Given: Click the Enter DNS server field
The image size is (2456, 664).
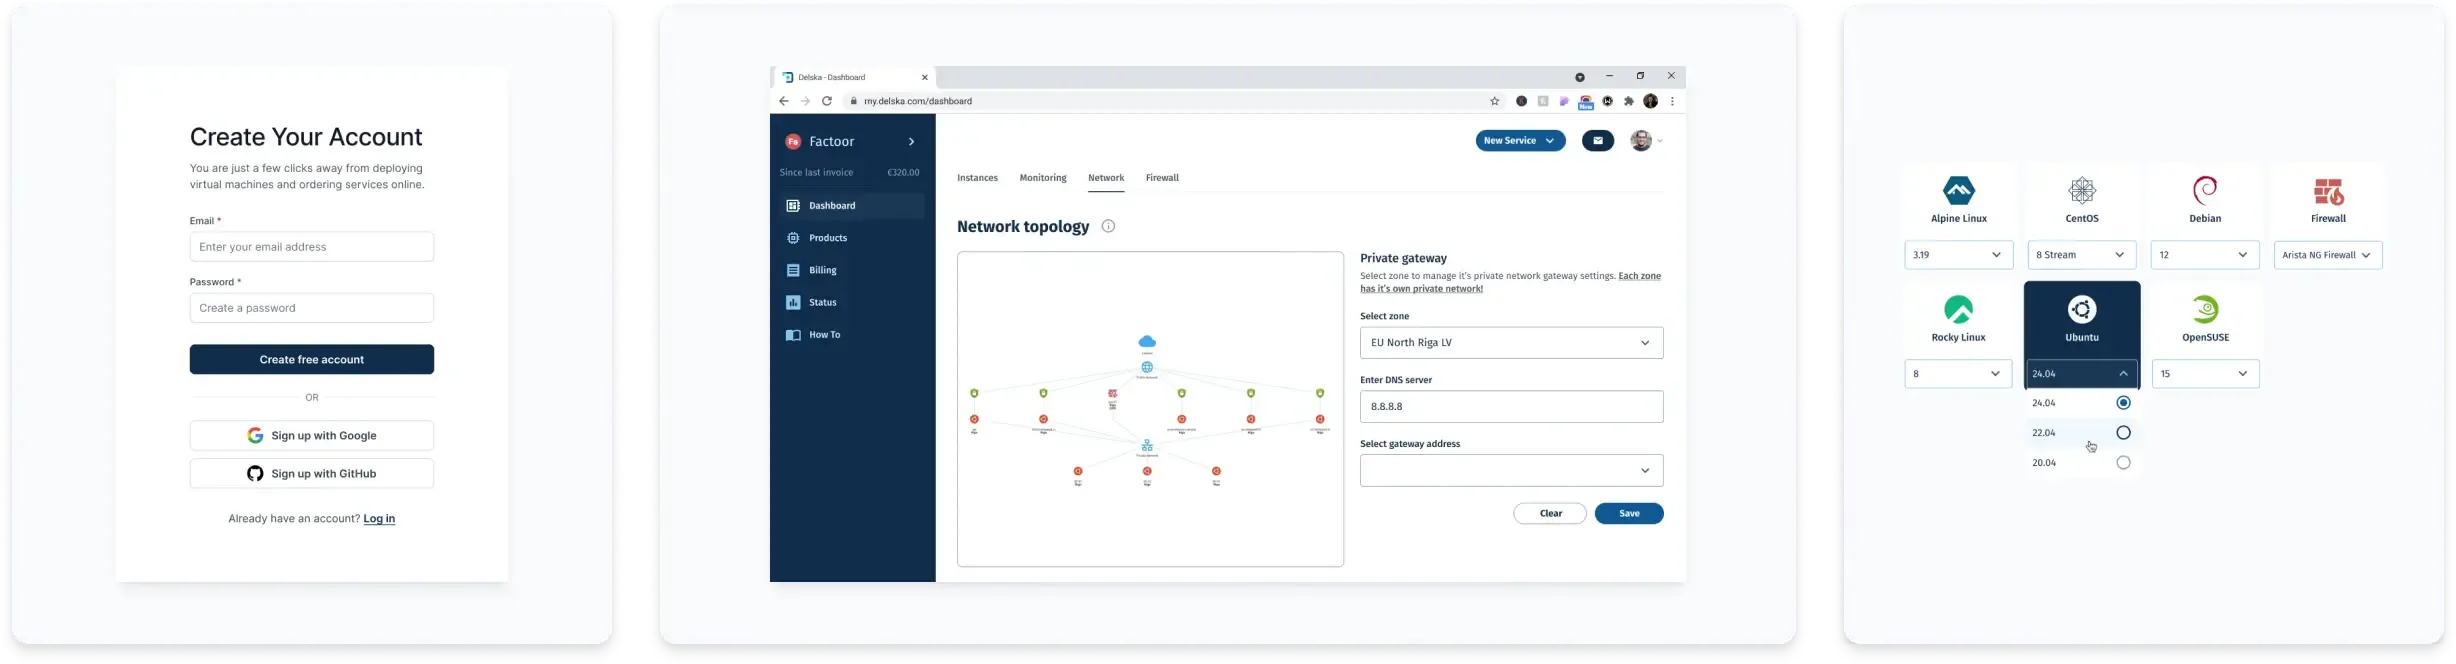Looking at the screenshot, I should 1511,407.
